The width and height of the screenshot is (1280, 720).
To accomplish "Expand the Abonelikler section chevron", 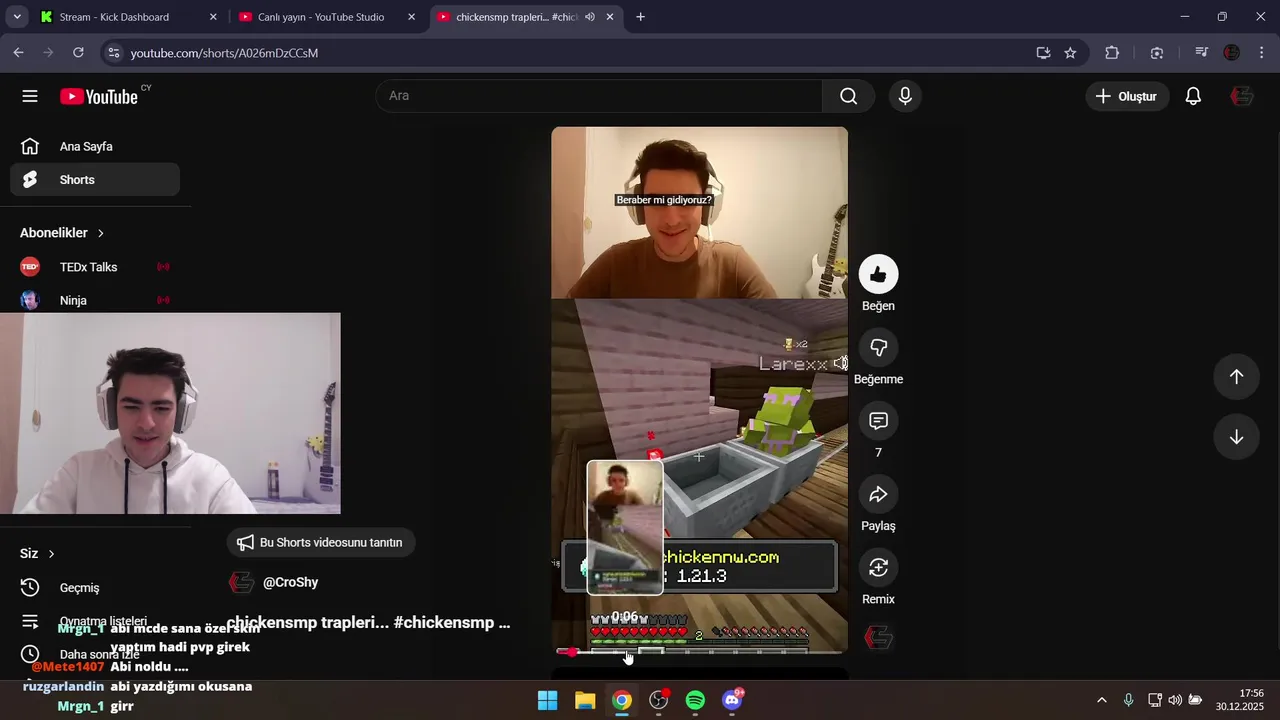I will pyautogui.click(x=101, y=233).
